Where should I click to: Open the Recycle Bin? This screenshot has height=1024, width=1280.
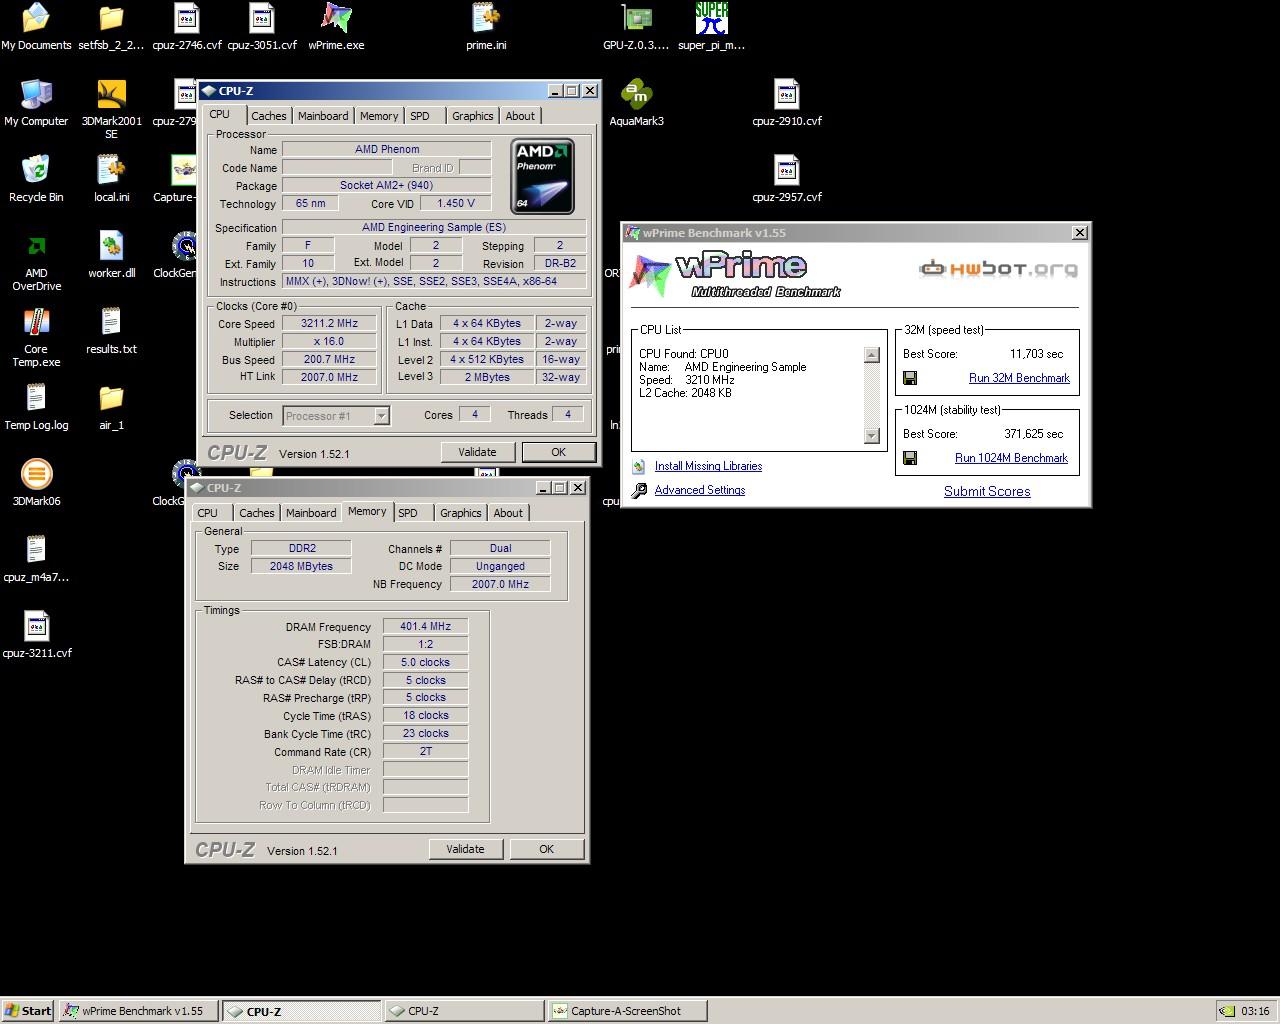36,179
